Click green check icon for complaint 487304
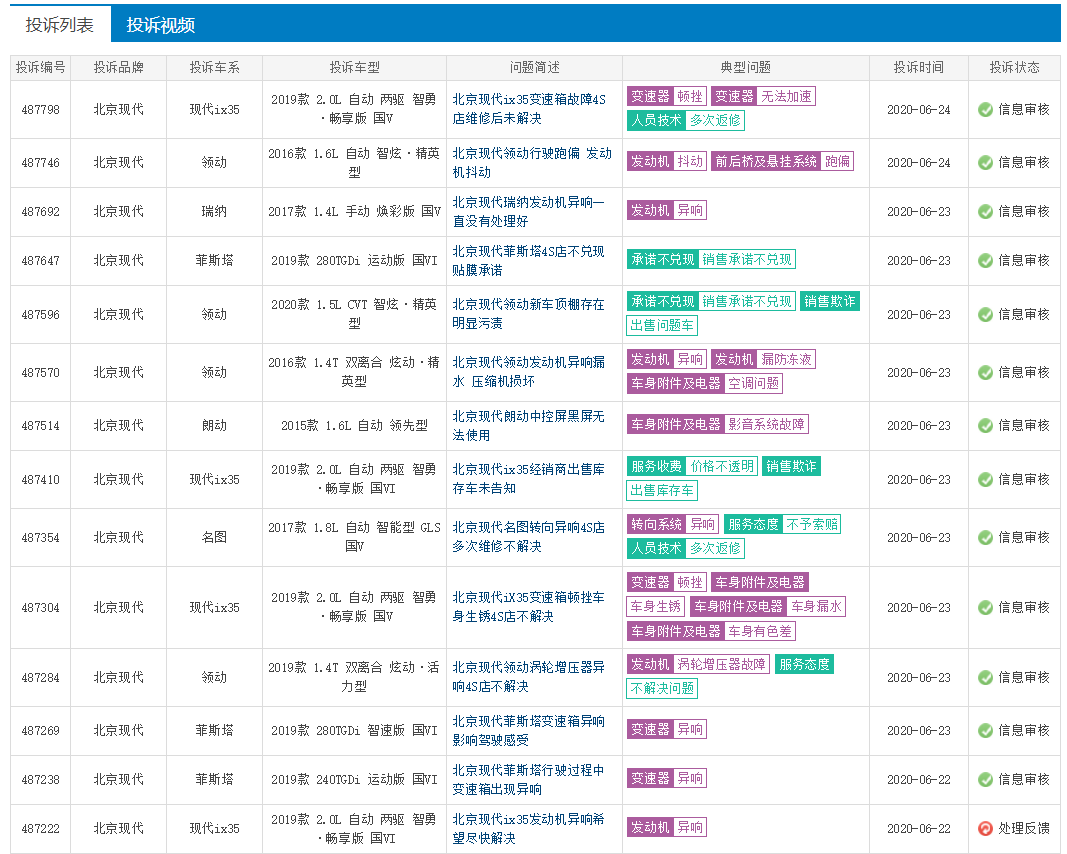This screenshot has width=1067, height=854. pos(985,608)
